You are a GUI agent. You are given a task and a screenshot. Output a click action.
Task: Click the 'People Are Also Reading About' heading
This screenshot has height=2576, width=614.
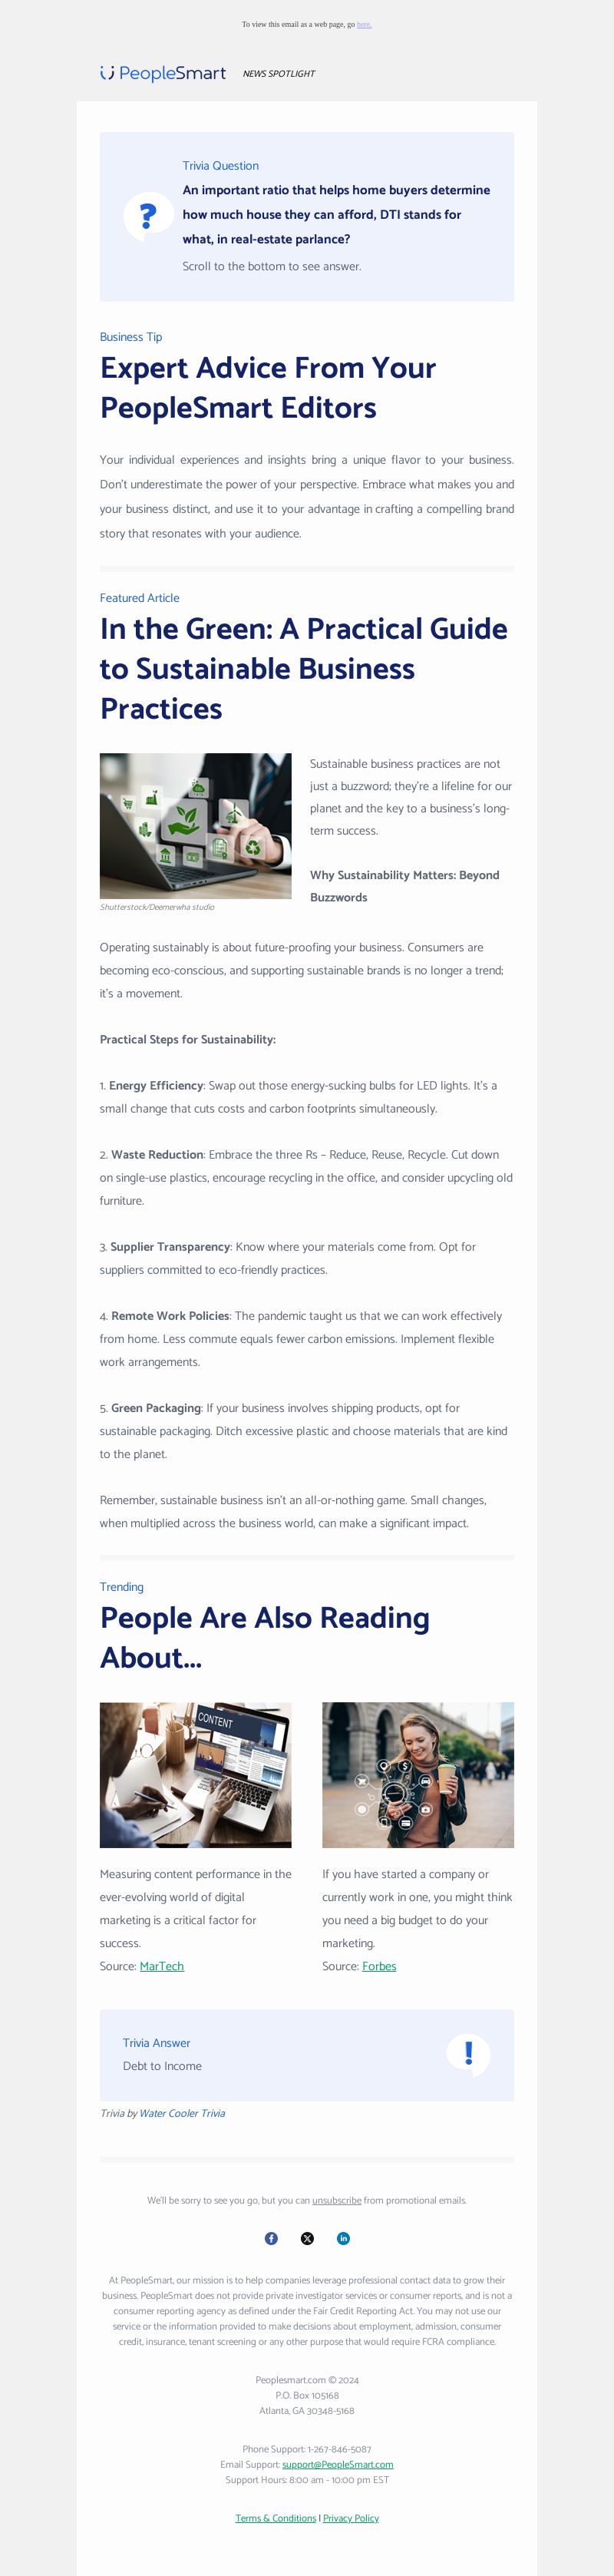[265, 1637]
